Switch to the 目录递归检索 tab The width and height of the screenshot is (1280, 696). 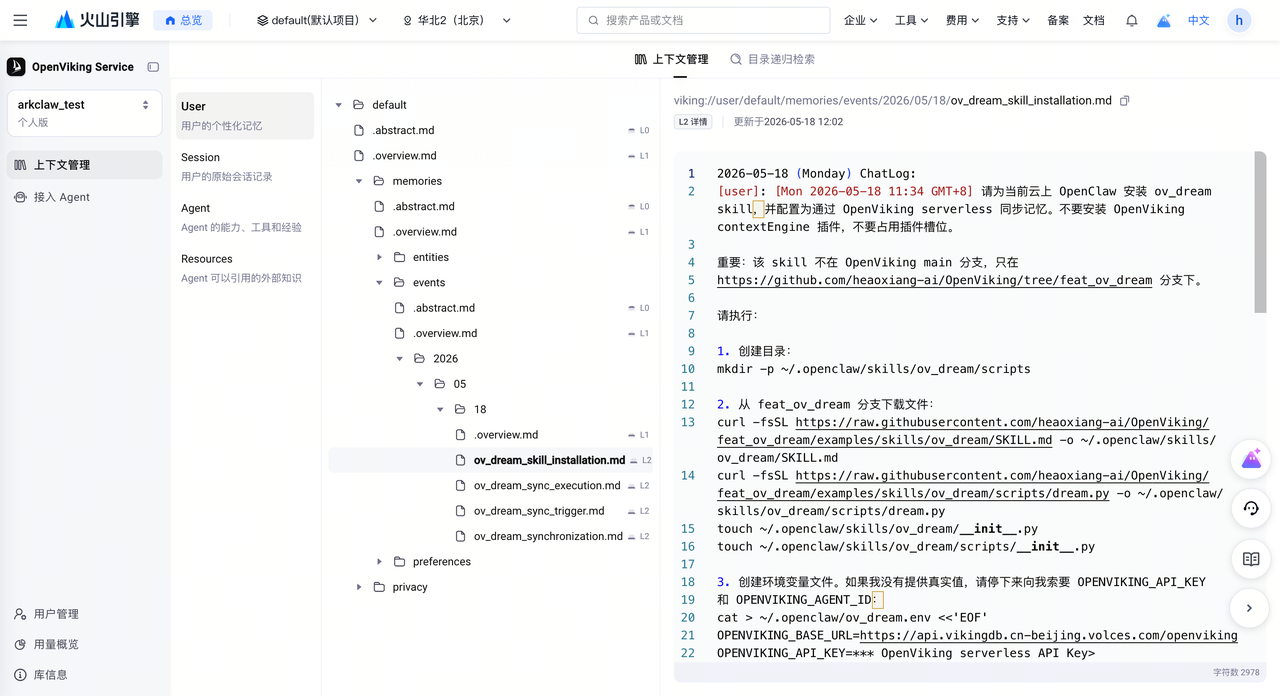point(772,59)
